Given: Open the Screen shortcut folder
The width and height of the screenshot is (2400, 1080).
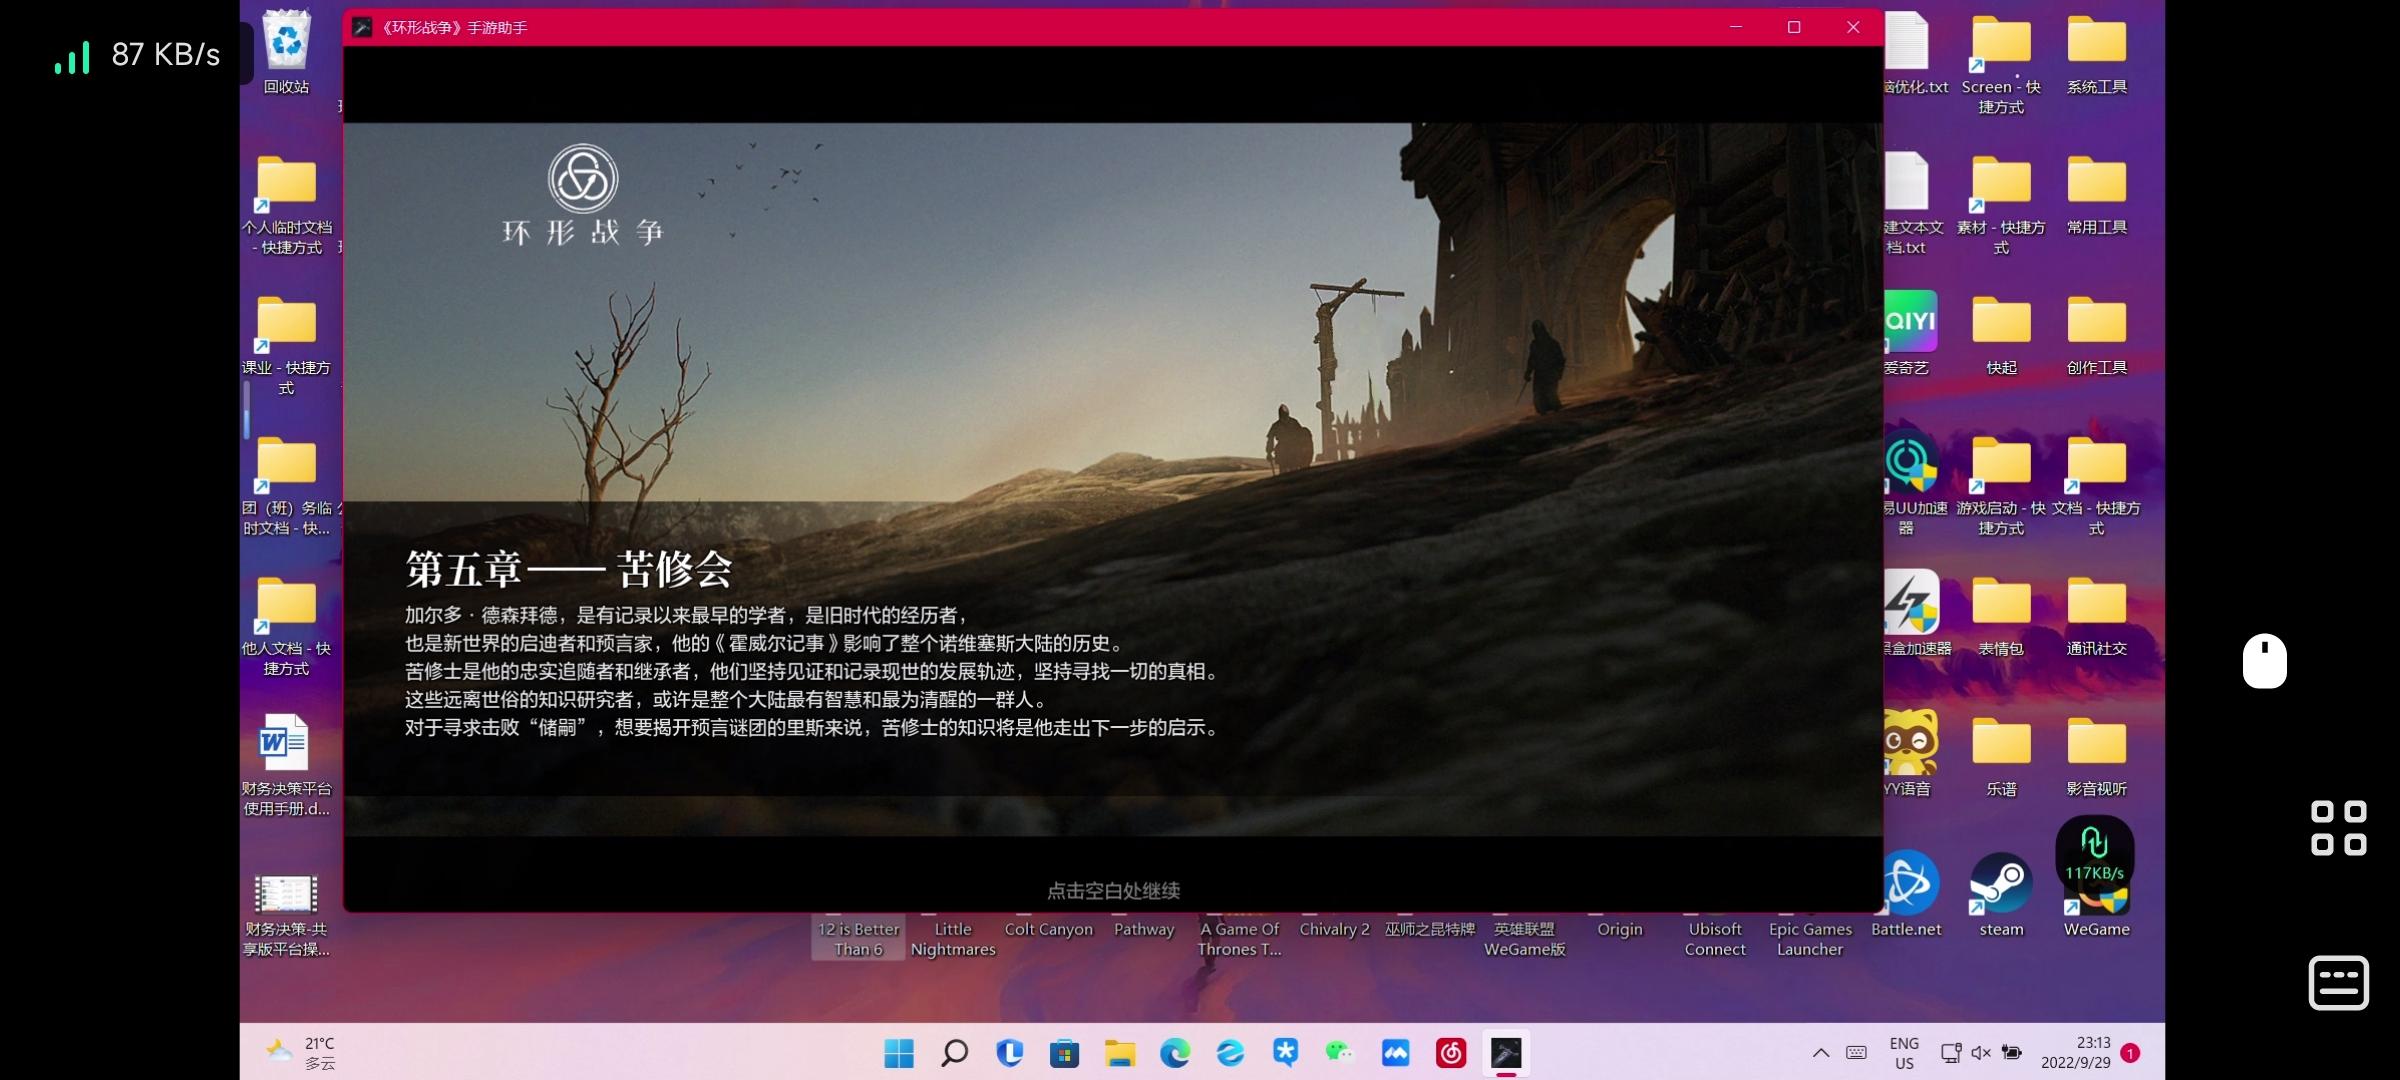Looking at the screenshot, I should 2001,64.
